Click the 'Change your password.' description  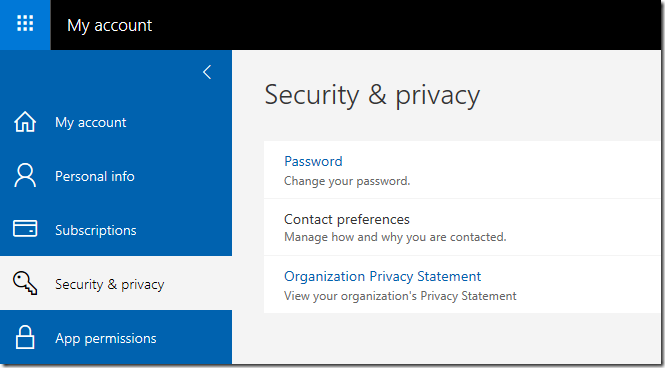(347, 181)
